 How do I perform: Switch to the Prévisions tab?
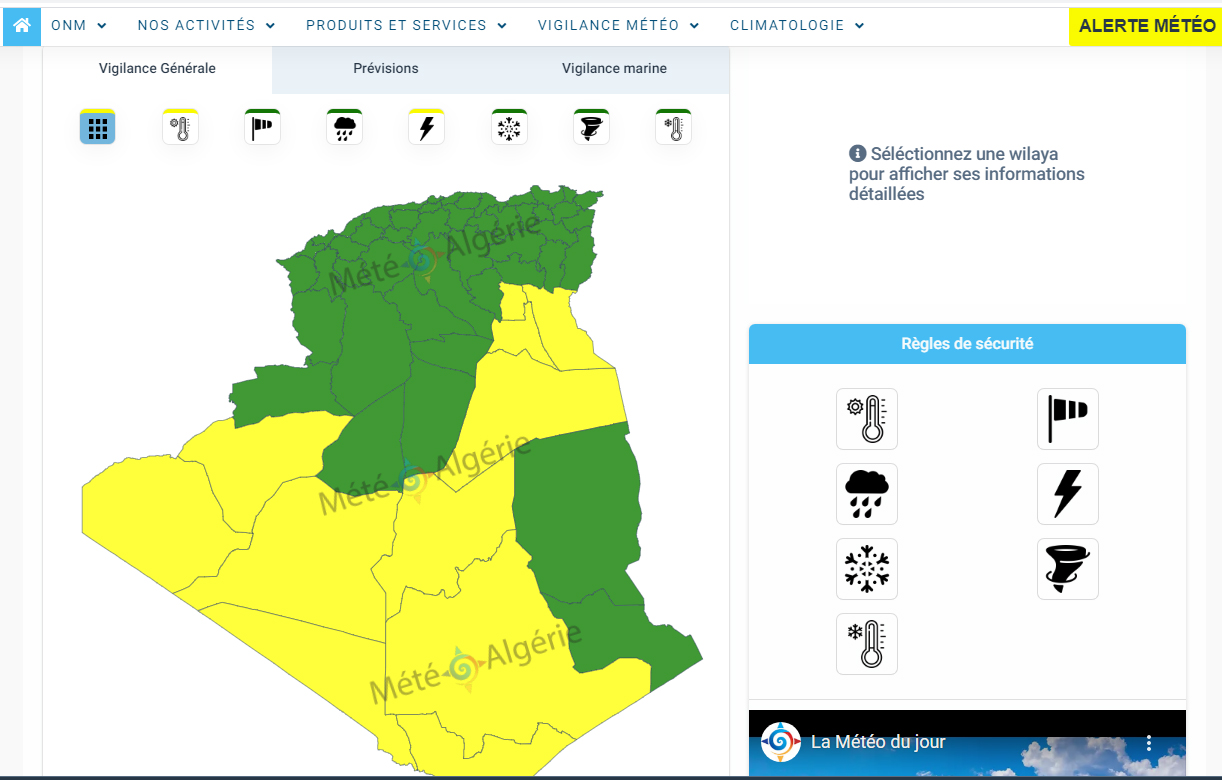tap(386, 69)
